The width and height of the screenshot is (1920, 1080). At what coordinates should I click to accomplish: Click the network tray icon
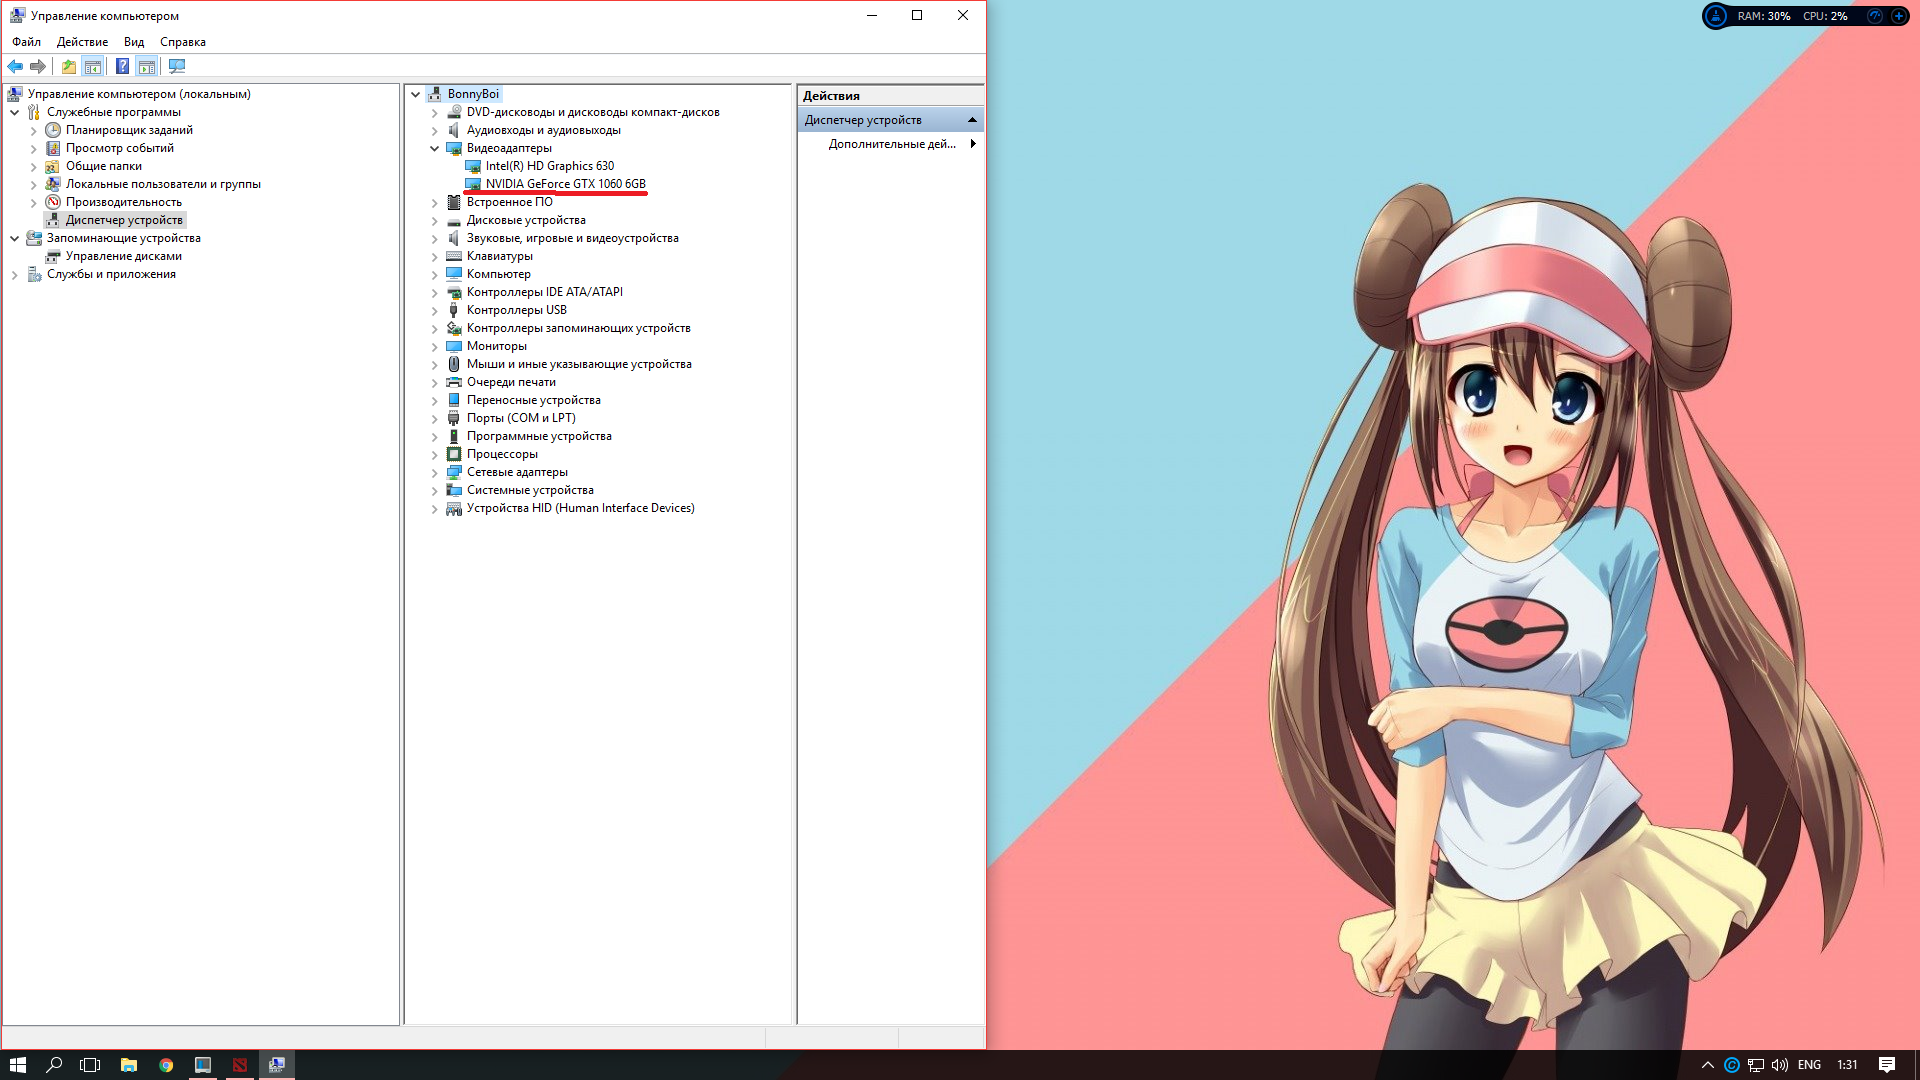click(1756, 1065)
